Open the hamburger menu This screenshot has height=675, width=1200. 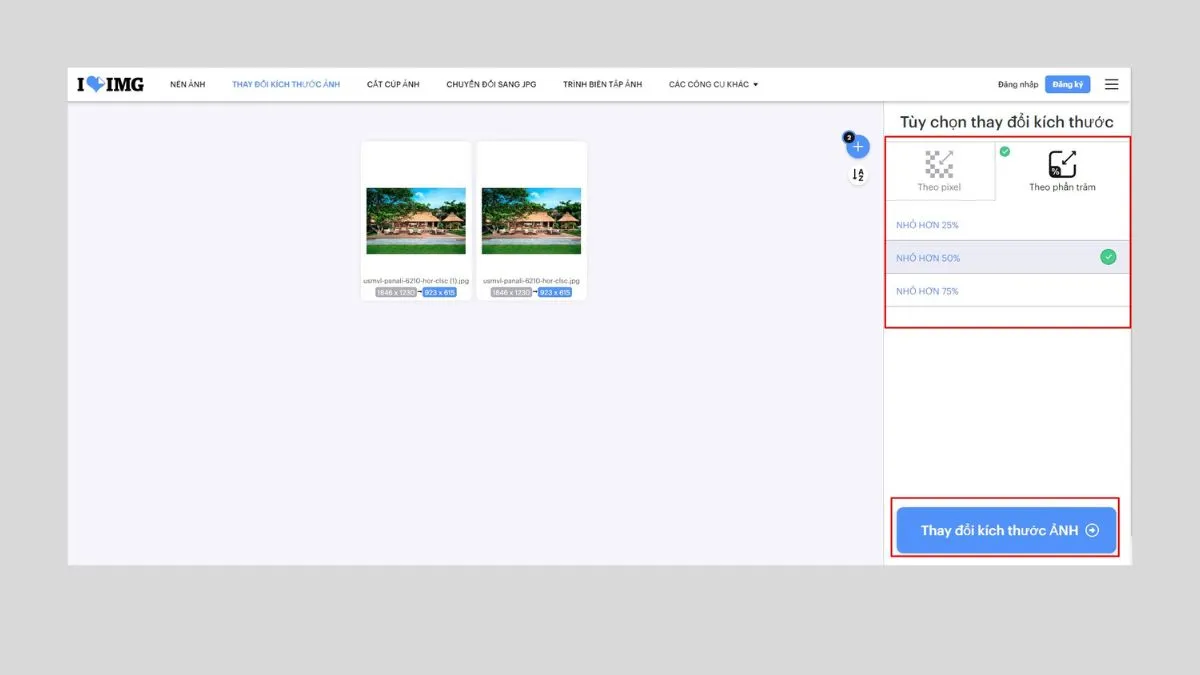point(1111,85)
